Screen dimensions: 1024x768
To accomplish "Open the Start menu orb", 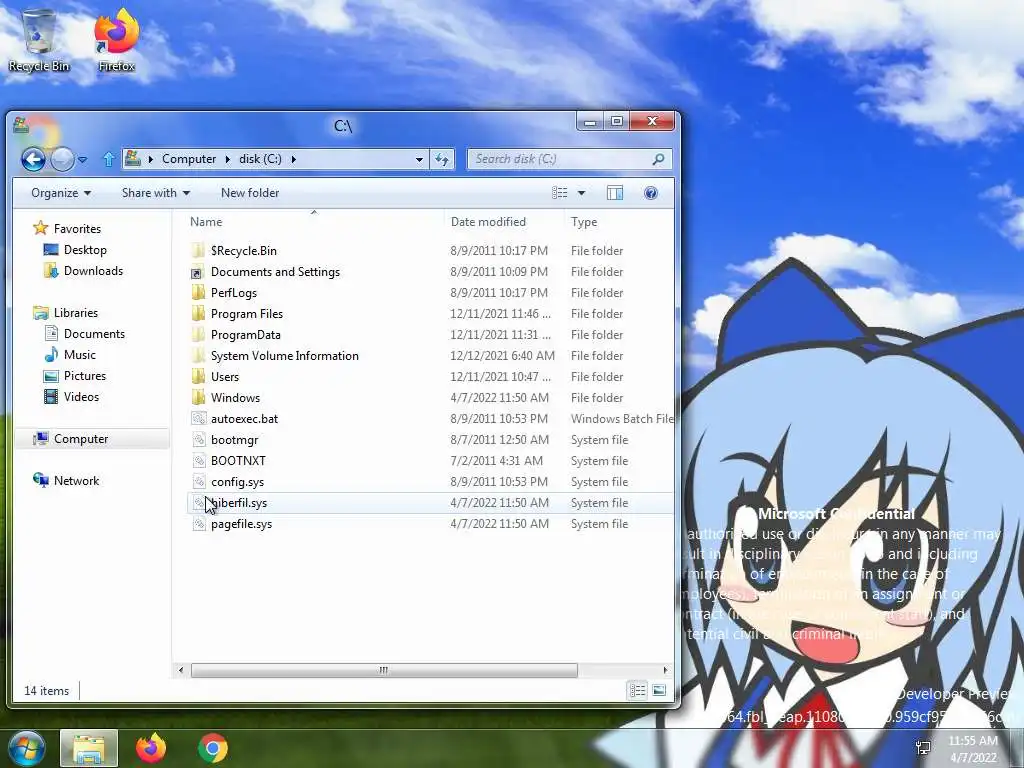I will [x=27, y=748].
